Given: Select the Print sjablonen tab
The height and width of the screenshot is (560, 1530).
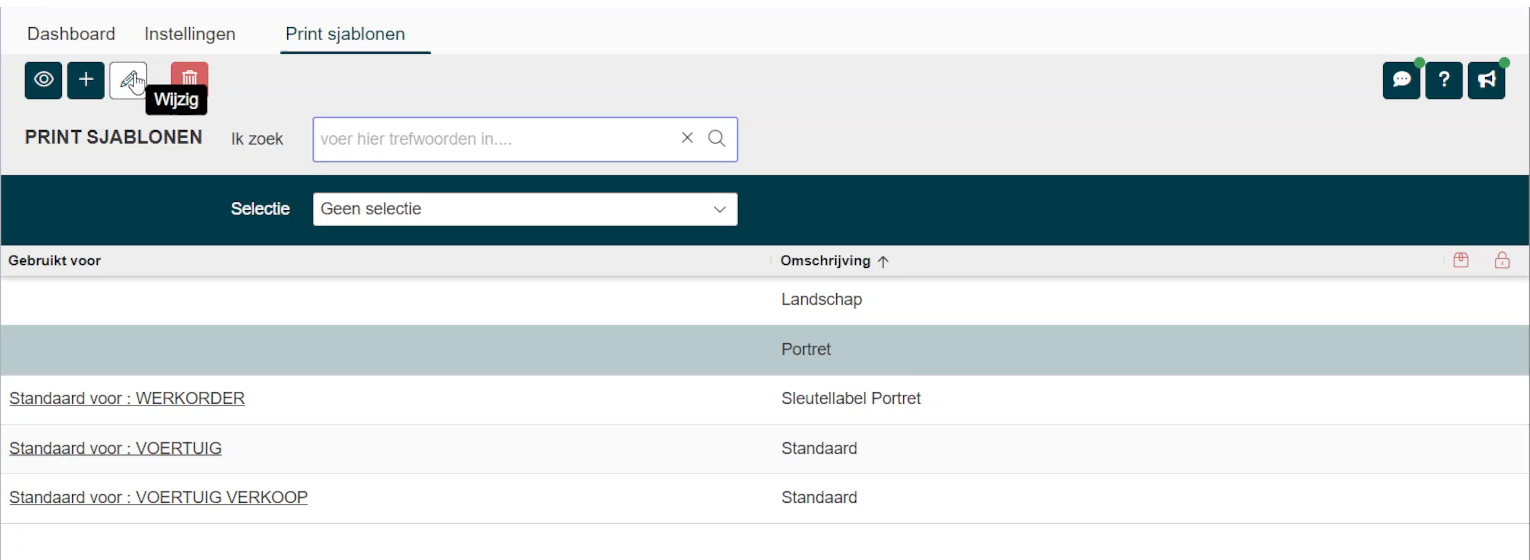Looking at the screenshot, I should [x=345, y=34].
